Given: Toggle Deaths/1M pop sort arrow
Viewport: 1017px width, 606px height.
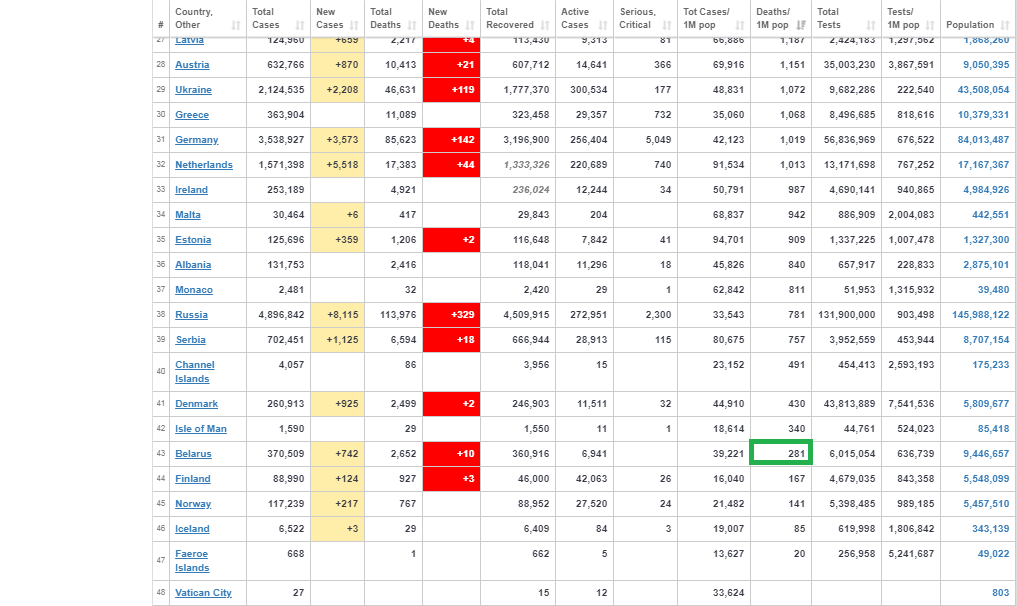Looking at the screenshot, I should [801, 25].
